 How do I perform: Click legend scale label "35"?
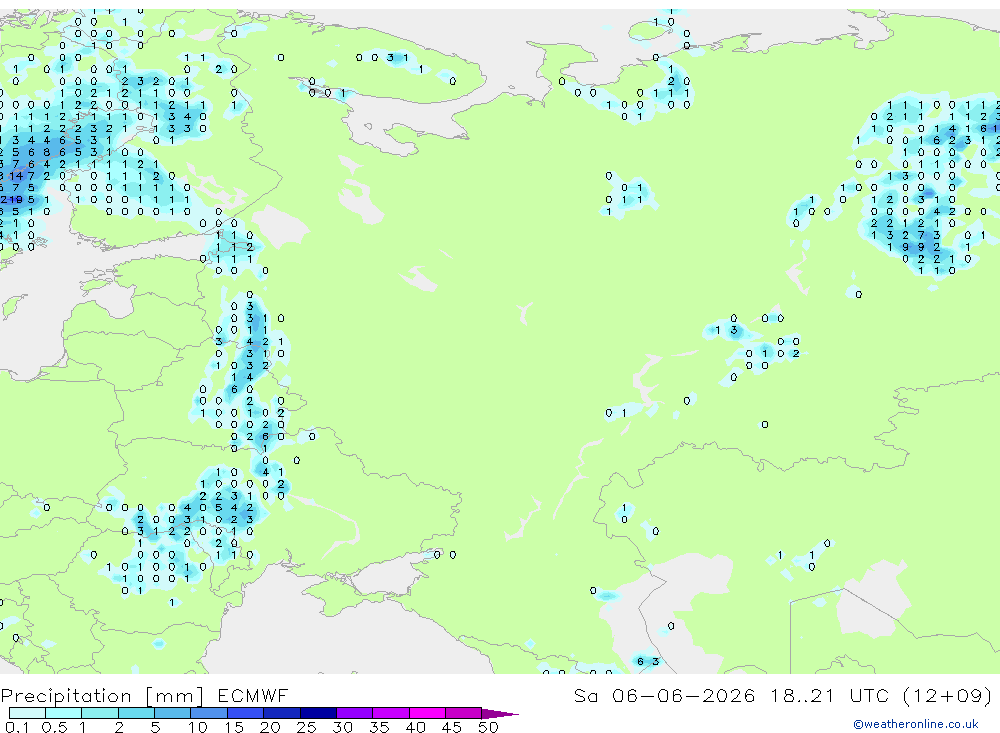[379, 727]
